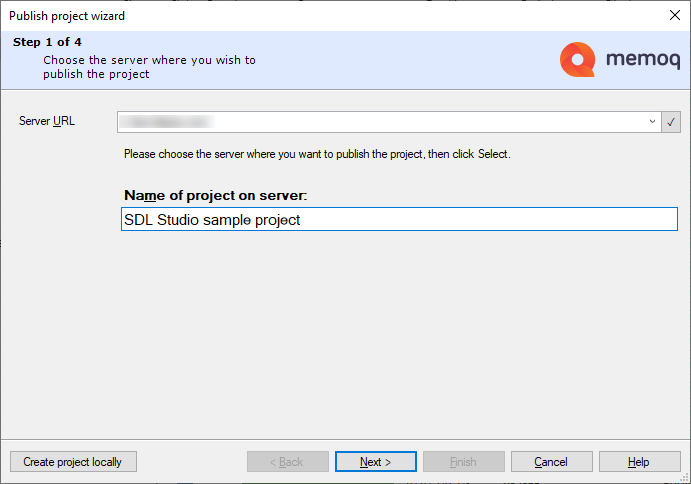This screenshot has height=484, width=691.
Task: Click the 'Please choose the server' instruction text
Action: pos(317,154)
